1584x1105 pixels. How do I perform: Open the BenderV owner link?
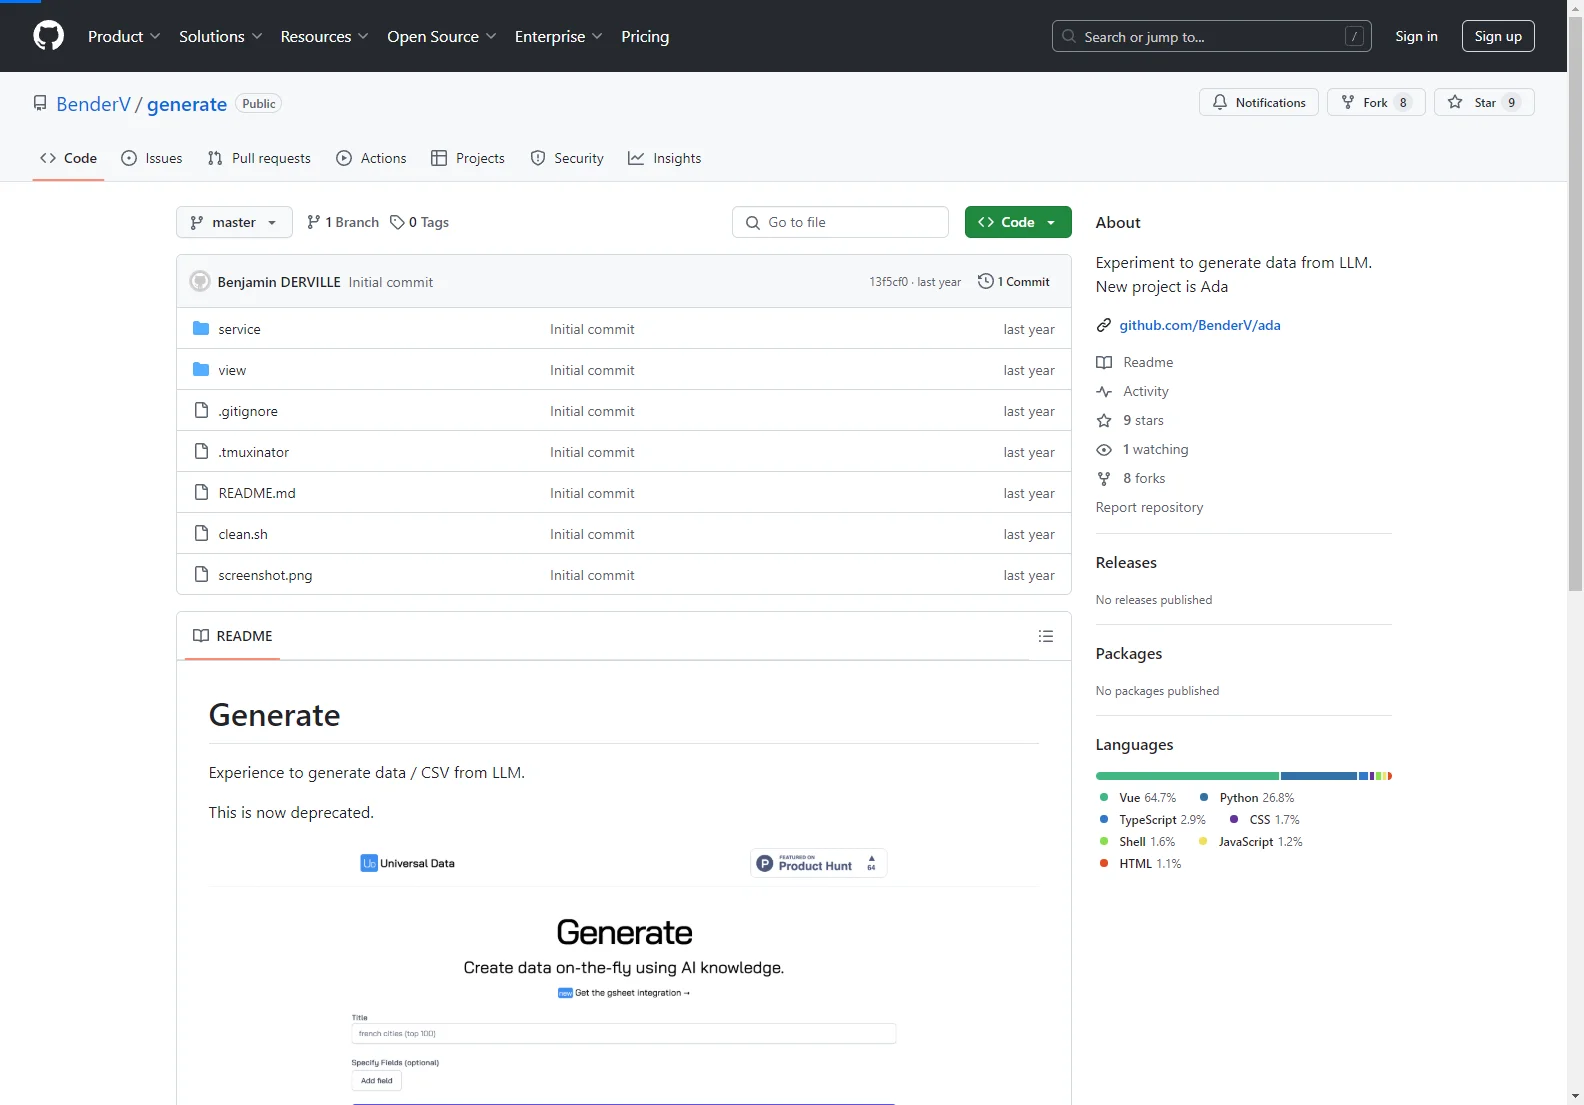[x=93, y=104]
